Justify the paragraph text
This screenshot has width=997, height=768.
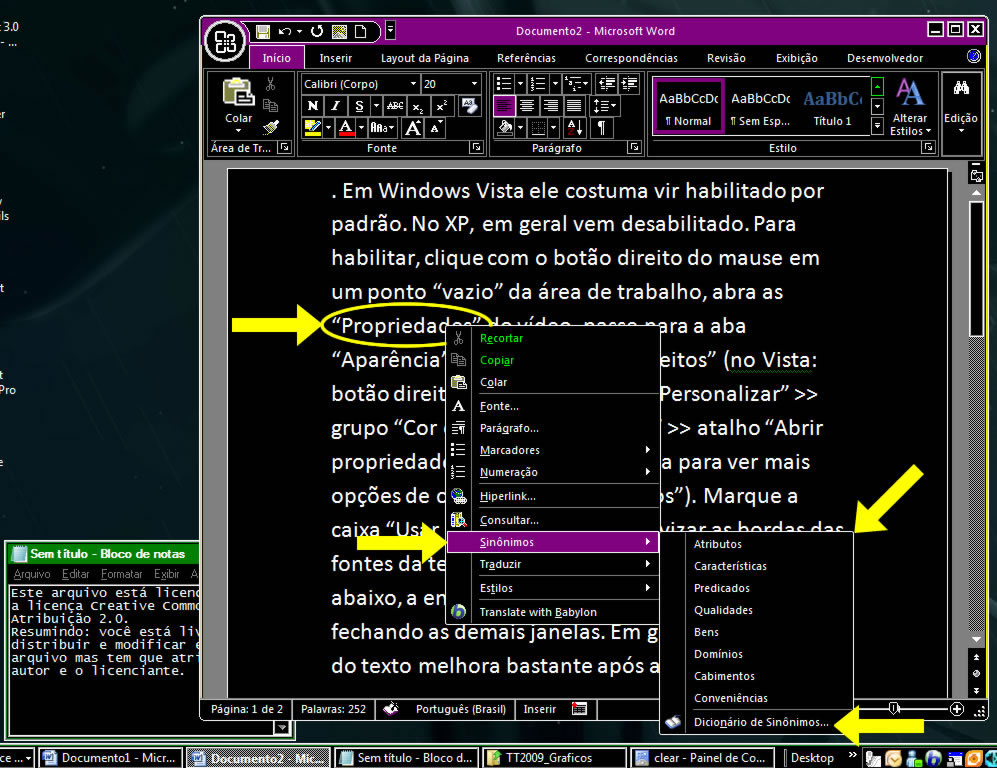[574, 106]
